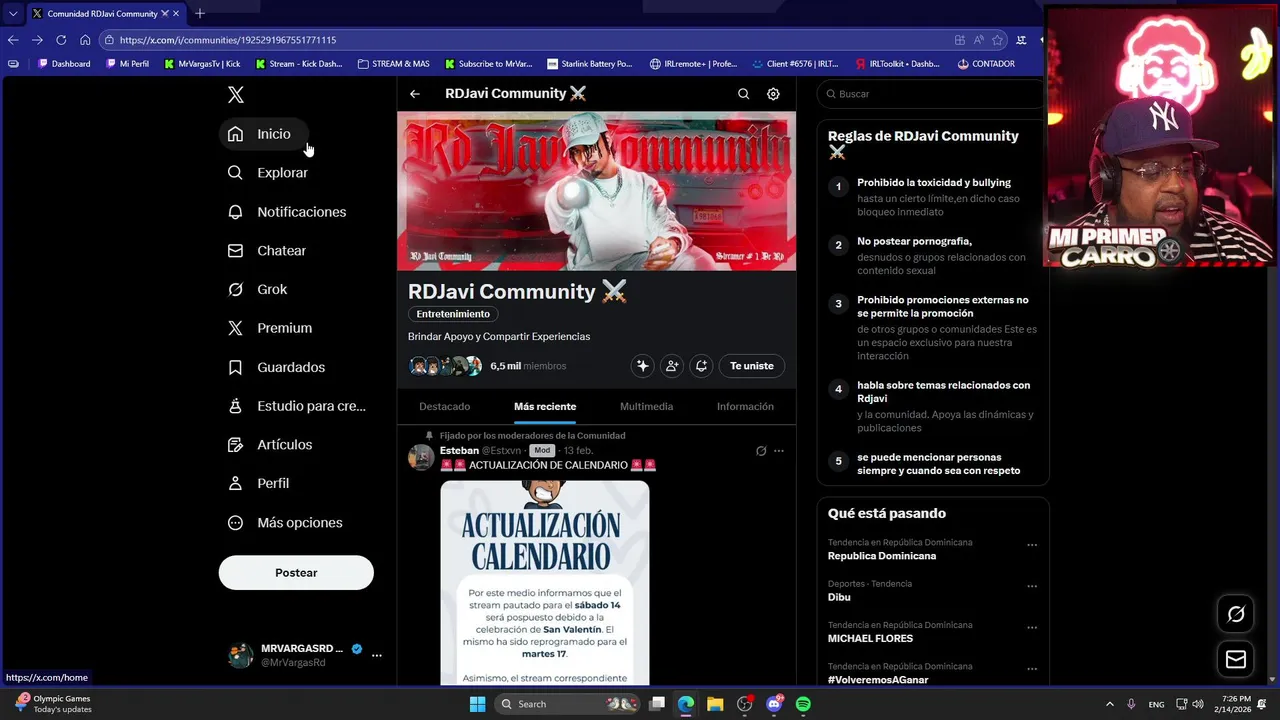1280x720 pixels.
Task: Toggle community notifications bell
Action: pyautogui.click(x=701, y=366)
